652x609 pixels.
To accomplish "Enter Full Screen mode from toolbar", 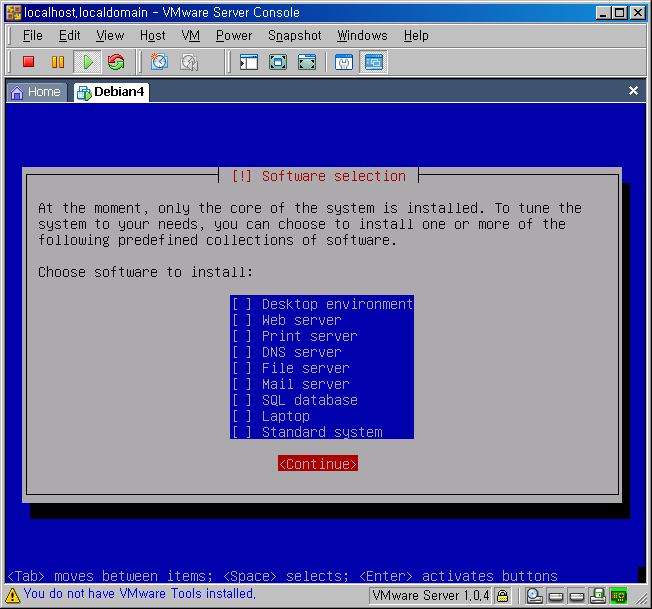I will [278, 62].
